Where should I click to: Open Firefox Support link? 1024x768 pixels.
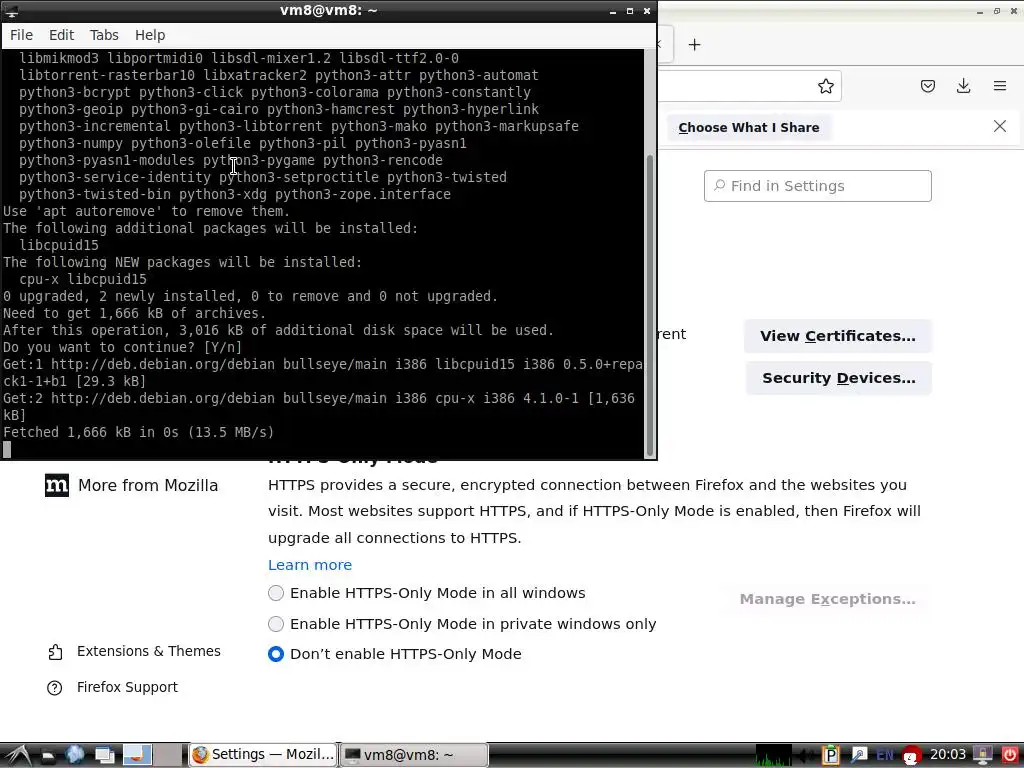(x=127, y=687)
